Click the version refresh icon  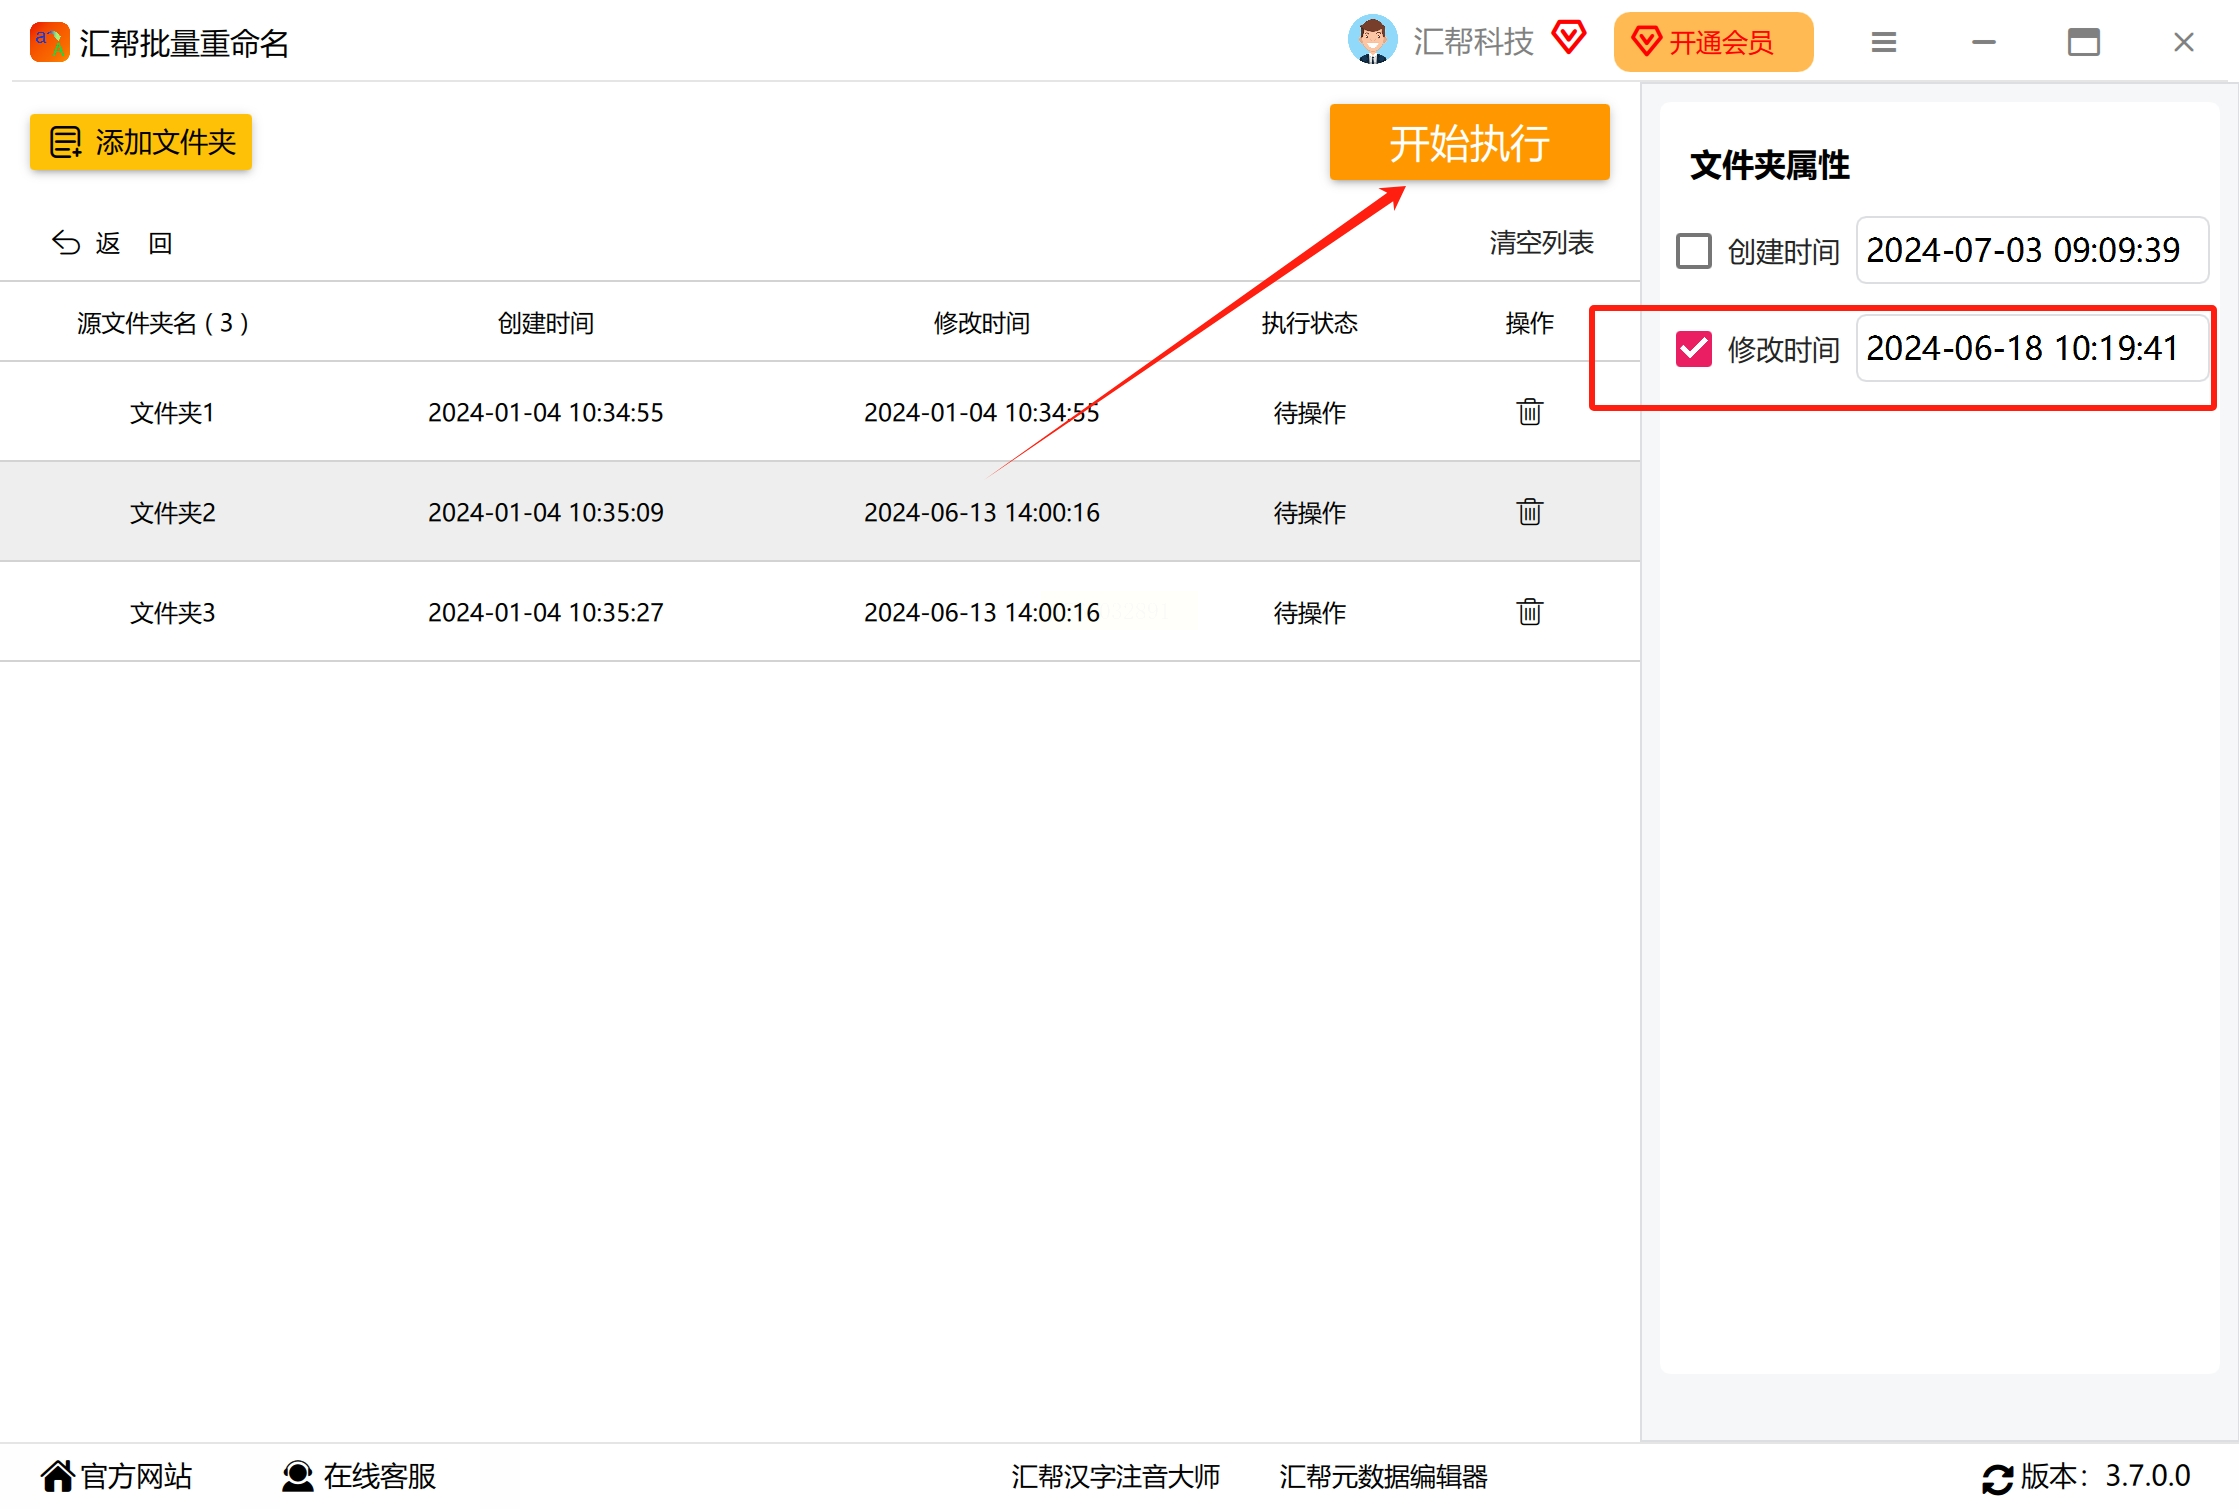(x=1997, y=1478)
